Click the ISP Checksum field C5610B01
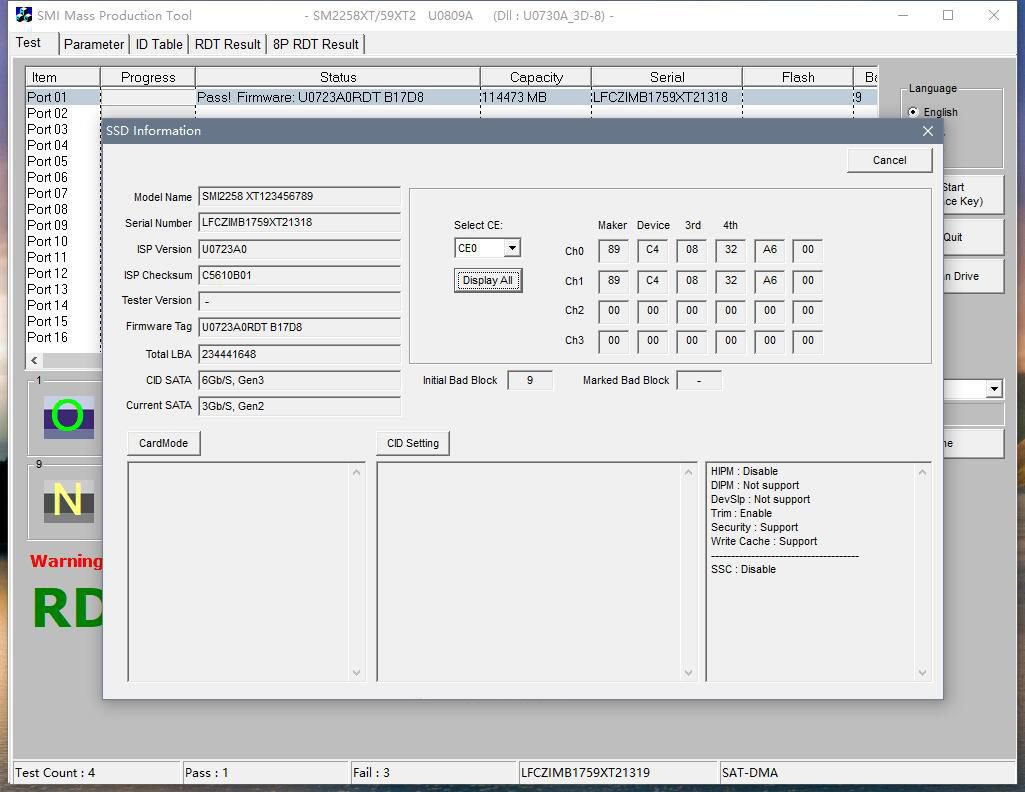The image size is (1025, 792). pos(299,276)
